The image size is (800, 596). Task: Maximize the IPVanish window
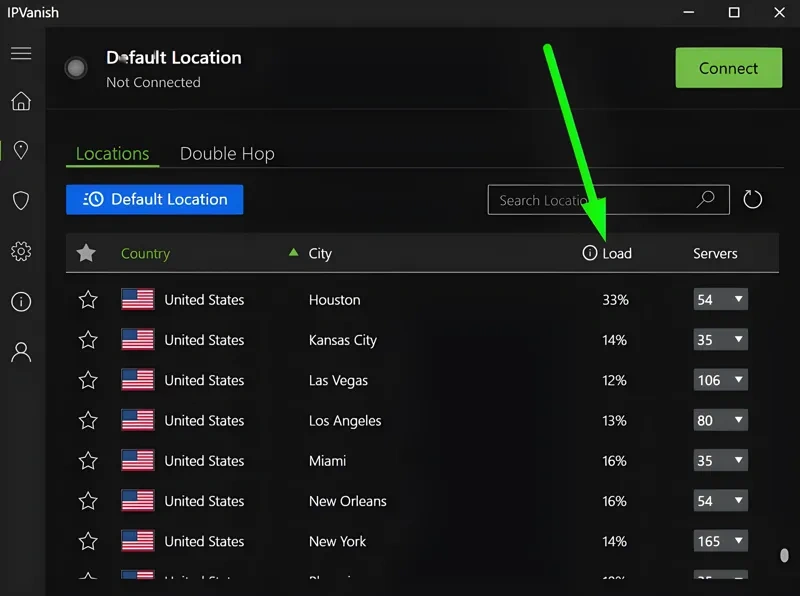tap(734, 12)
